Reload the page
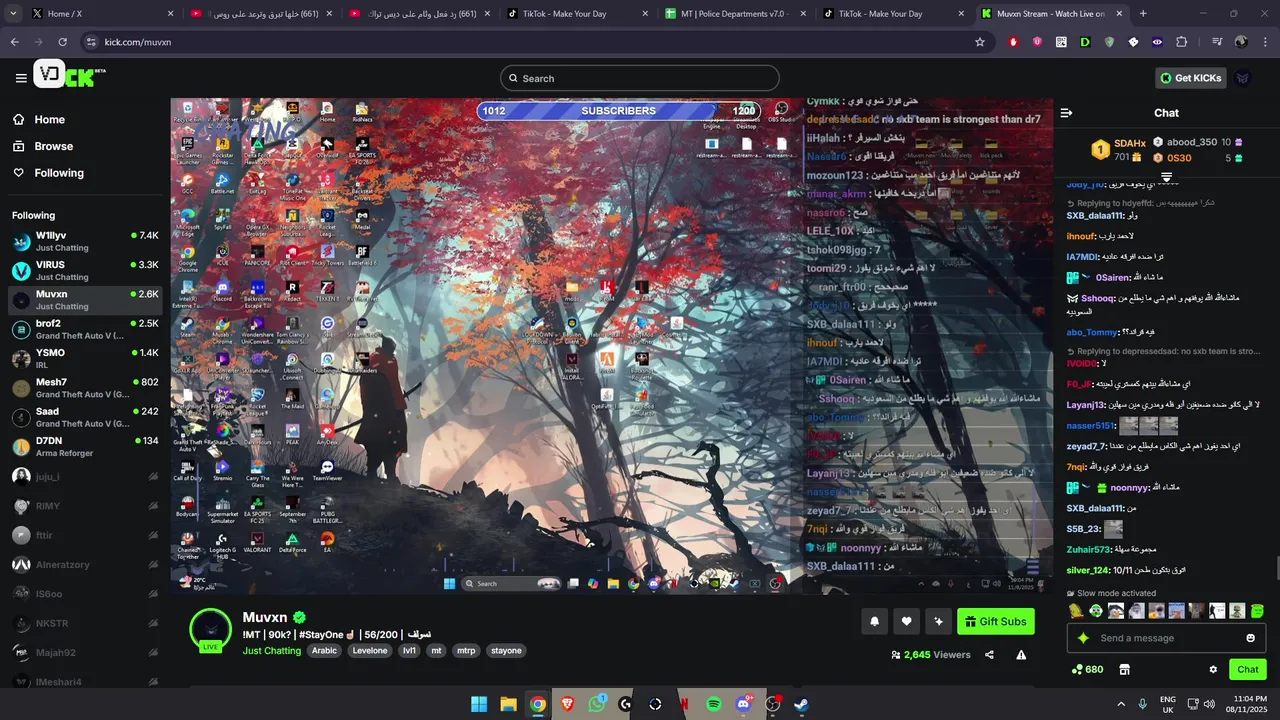 [x=62, y=42]
